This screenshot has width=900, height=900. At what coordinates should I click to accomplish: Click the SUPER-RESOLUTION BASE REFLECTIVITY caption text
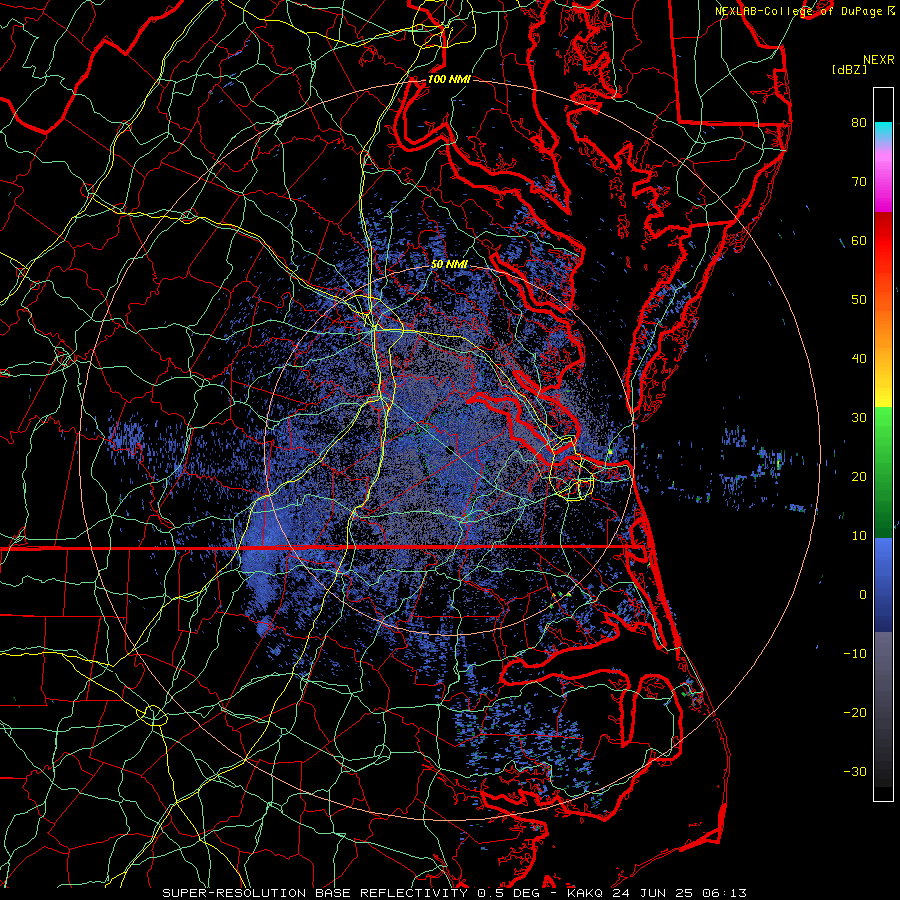click(x=315, y=893)
